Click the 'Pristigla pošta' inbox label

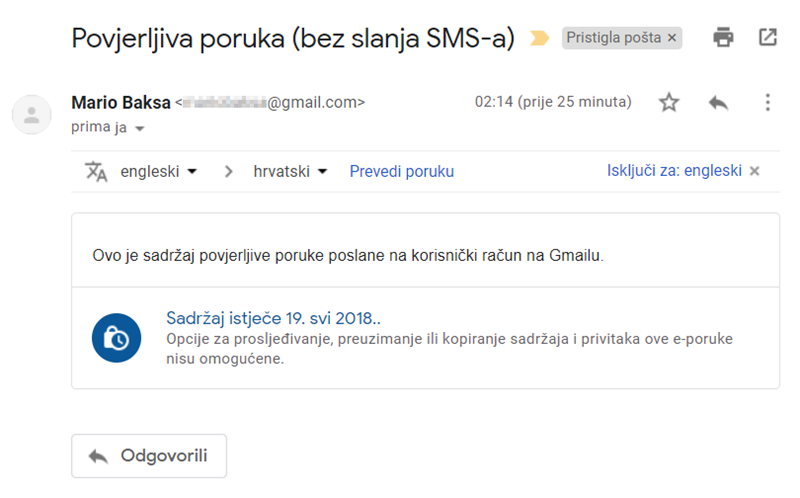click(x=614, y=38)
